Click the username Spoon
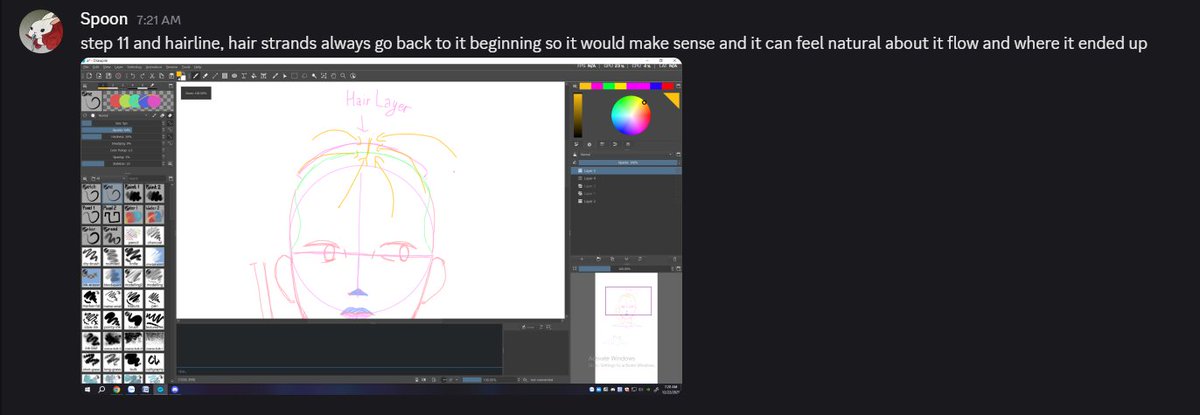This screenshot has height=415, width=1200. 104,19
